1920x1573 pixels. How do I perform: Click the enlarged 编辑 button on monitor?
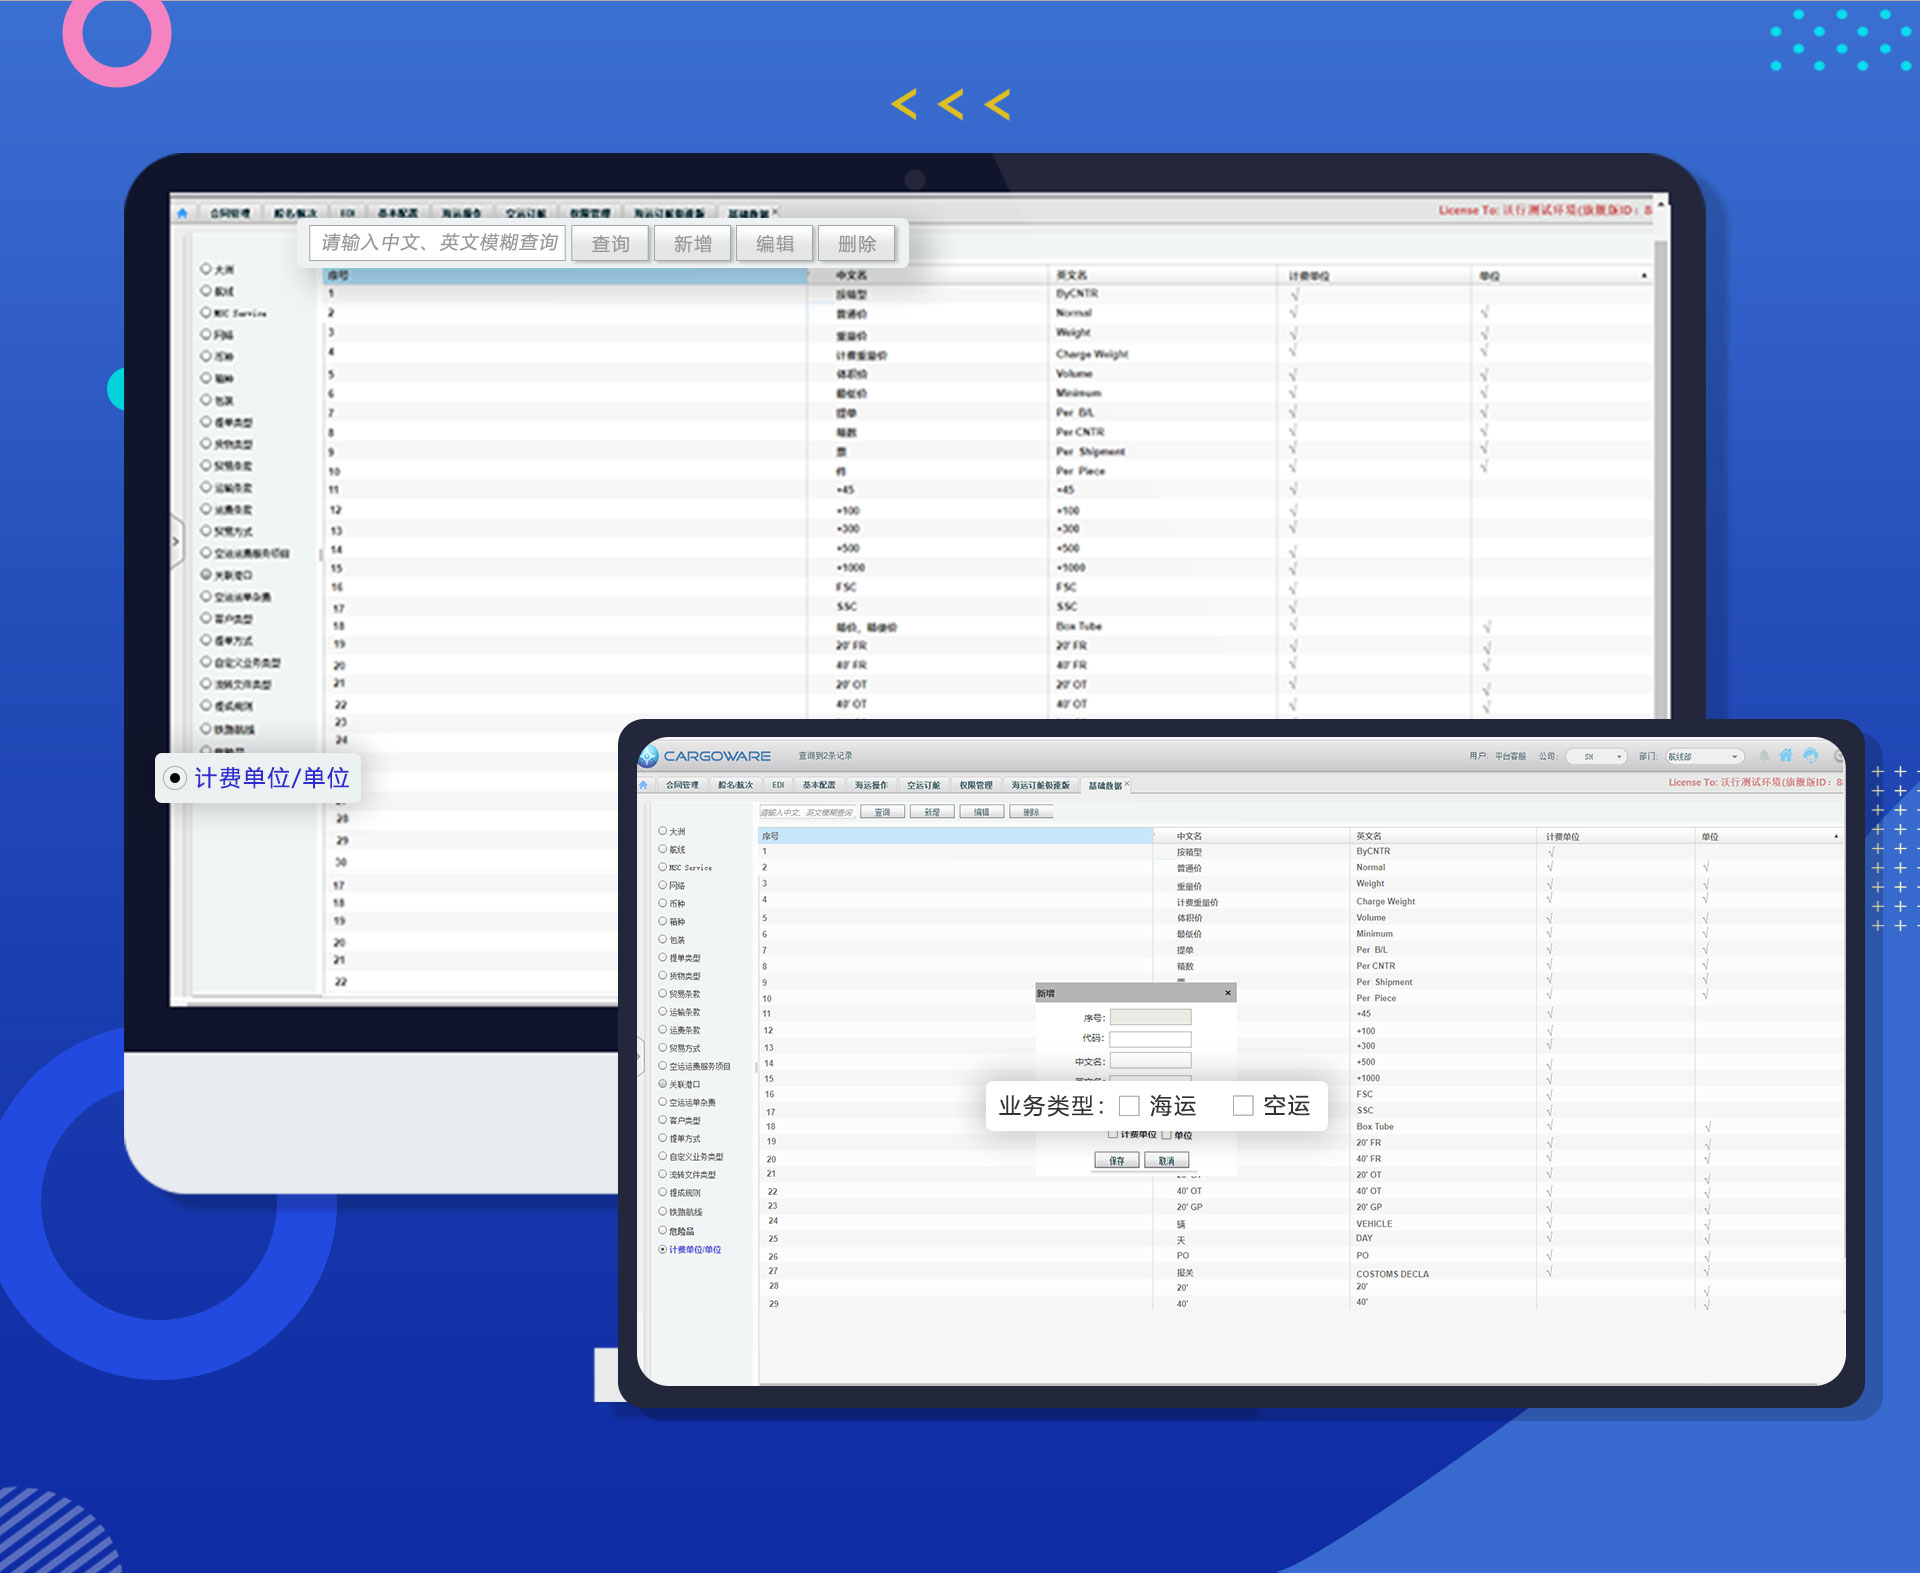point(774,244)
